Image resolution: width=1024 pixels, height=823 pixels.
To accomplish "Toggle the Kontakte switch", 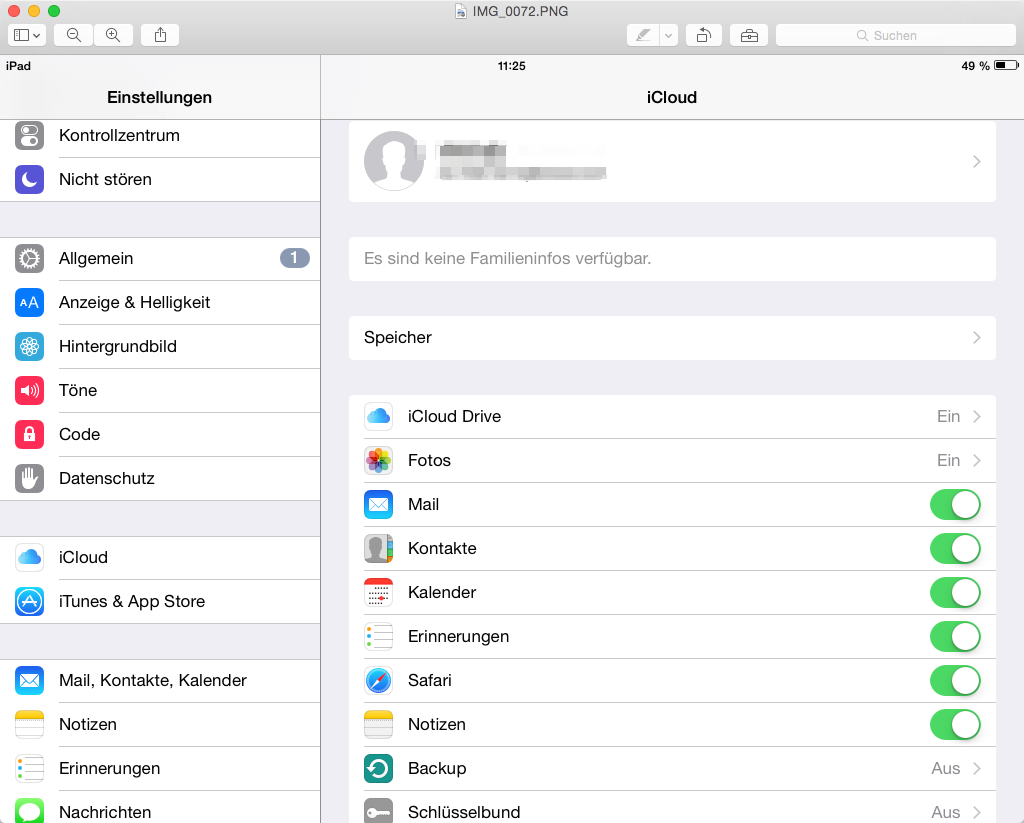I will coord(955,549).
